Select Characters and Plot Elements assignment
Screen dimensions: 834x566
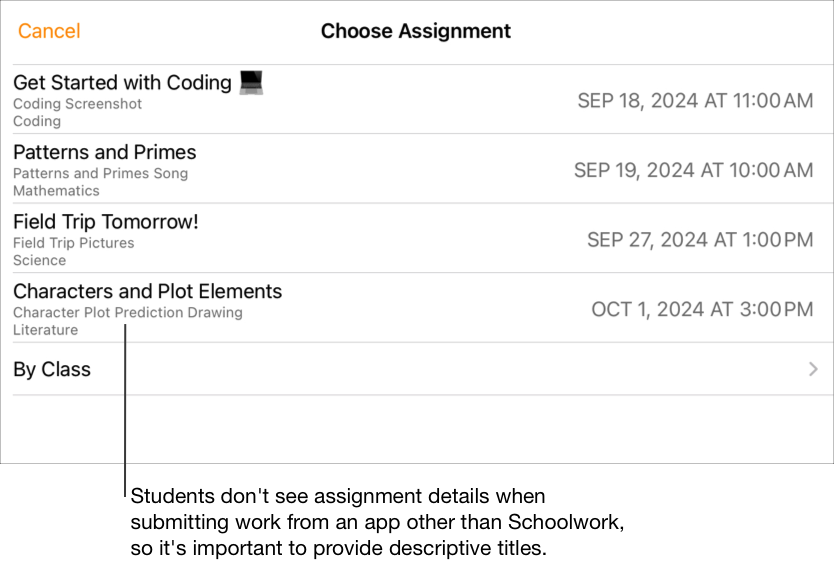click(148, 292)
